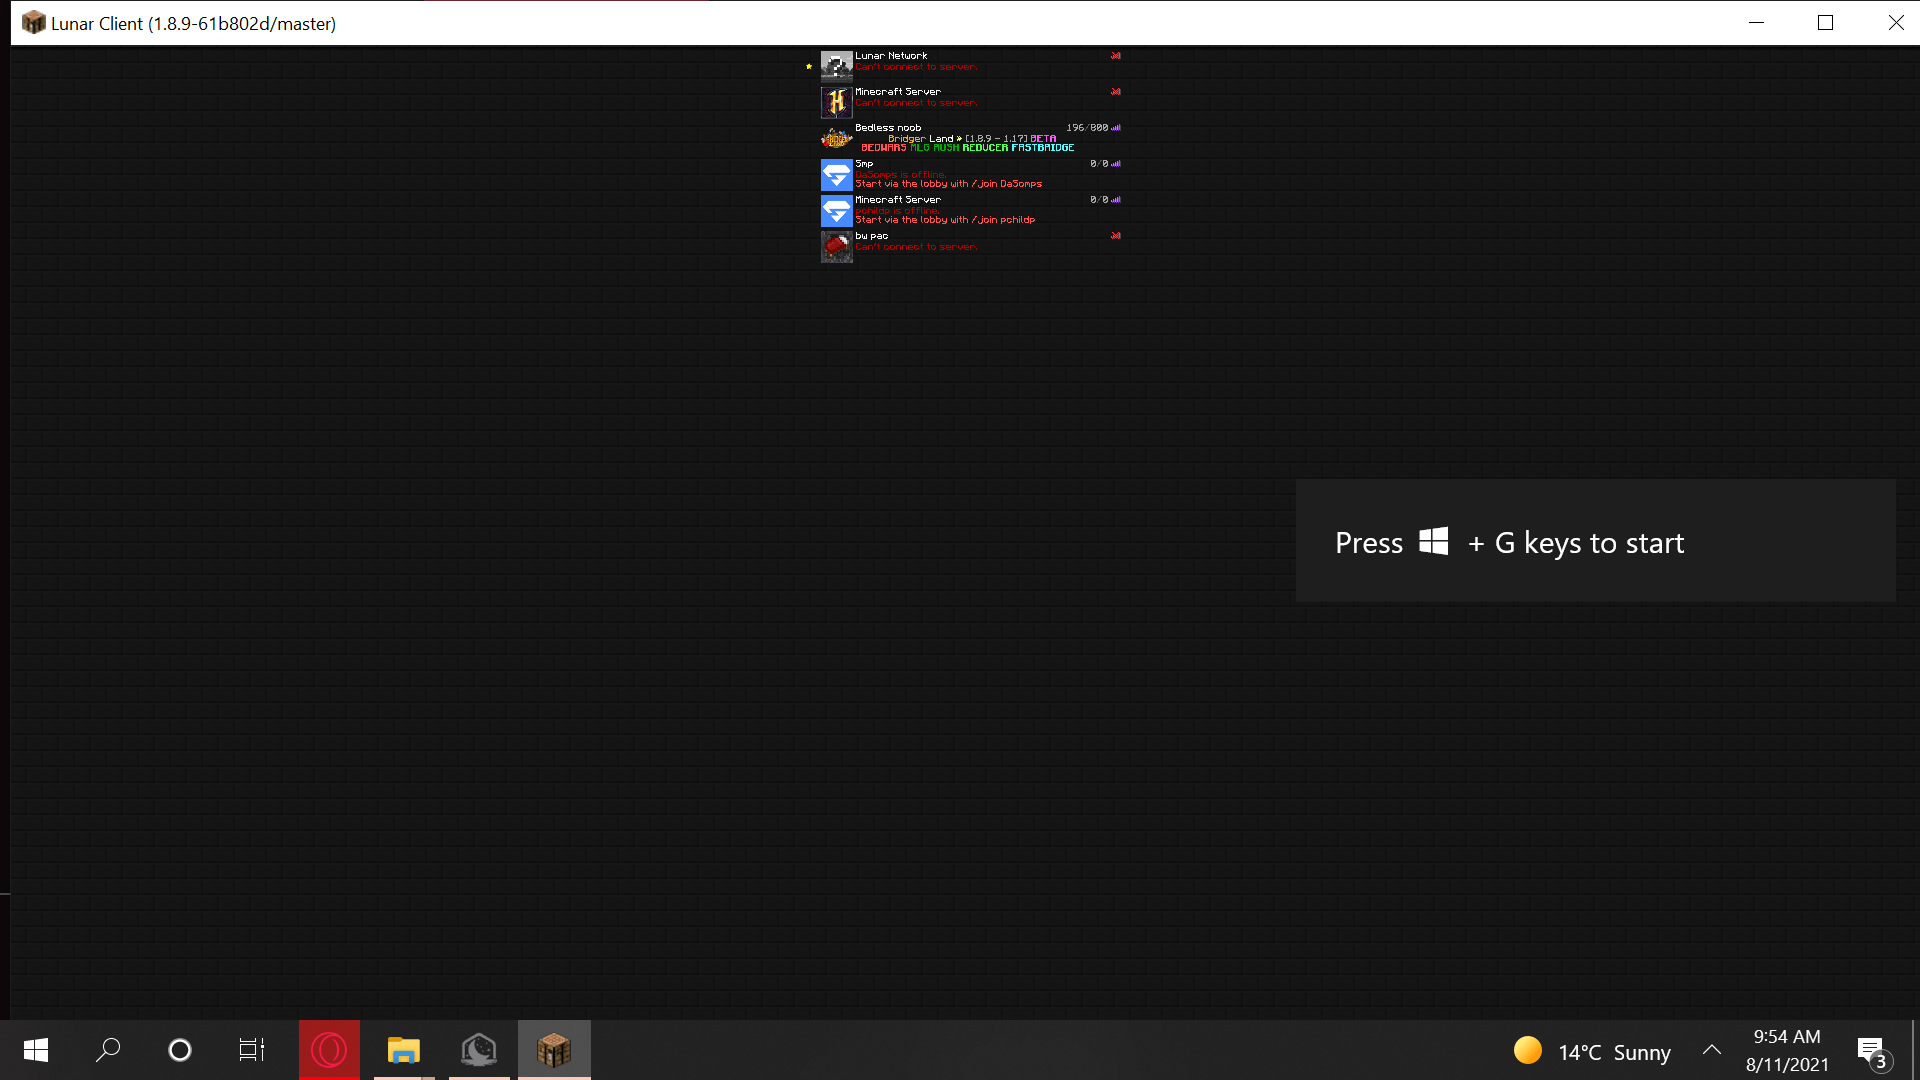Click the Smp server name text
The image size is (1920, 1080).
point(864,164)
